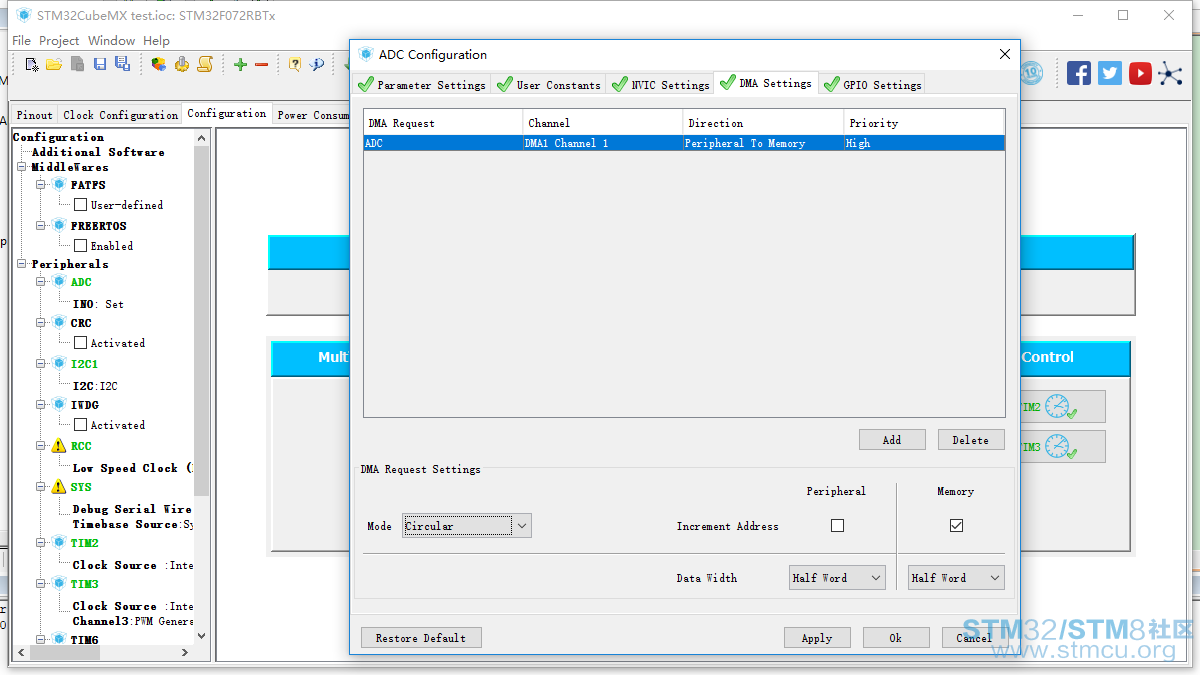Viewport: 1200px width, 675px height.
Task: Open the File menu
Action: pyautogui.click(x=21, y=41)
